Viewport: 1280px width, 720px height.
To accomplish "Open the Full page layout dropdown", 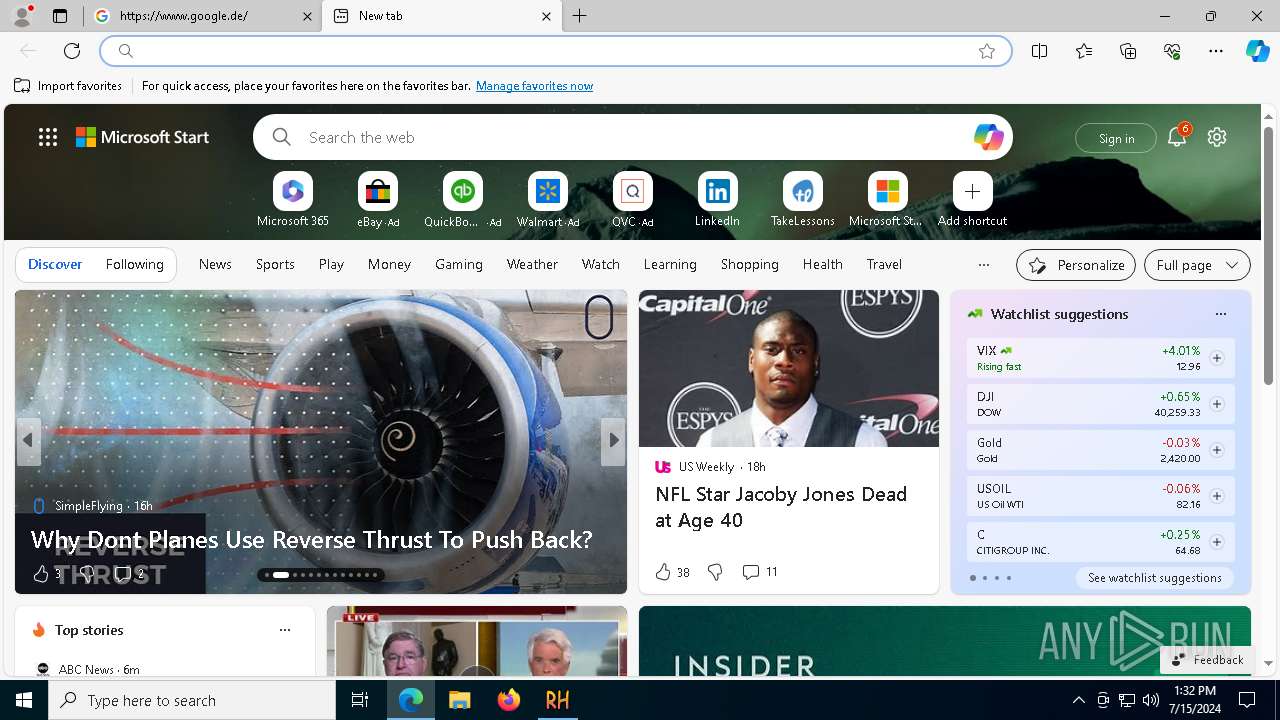I will 1197,265.
